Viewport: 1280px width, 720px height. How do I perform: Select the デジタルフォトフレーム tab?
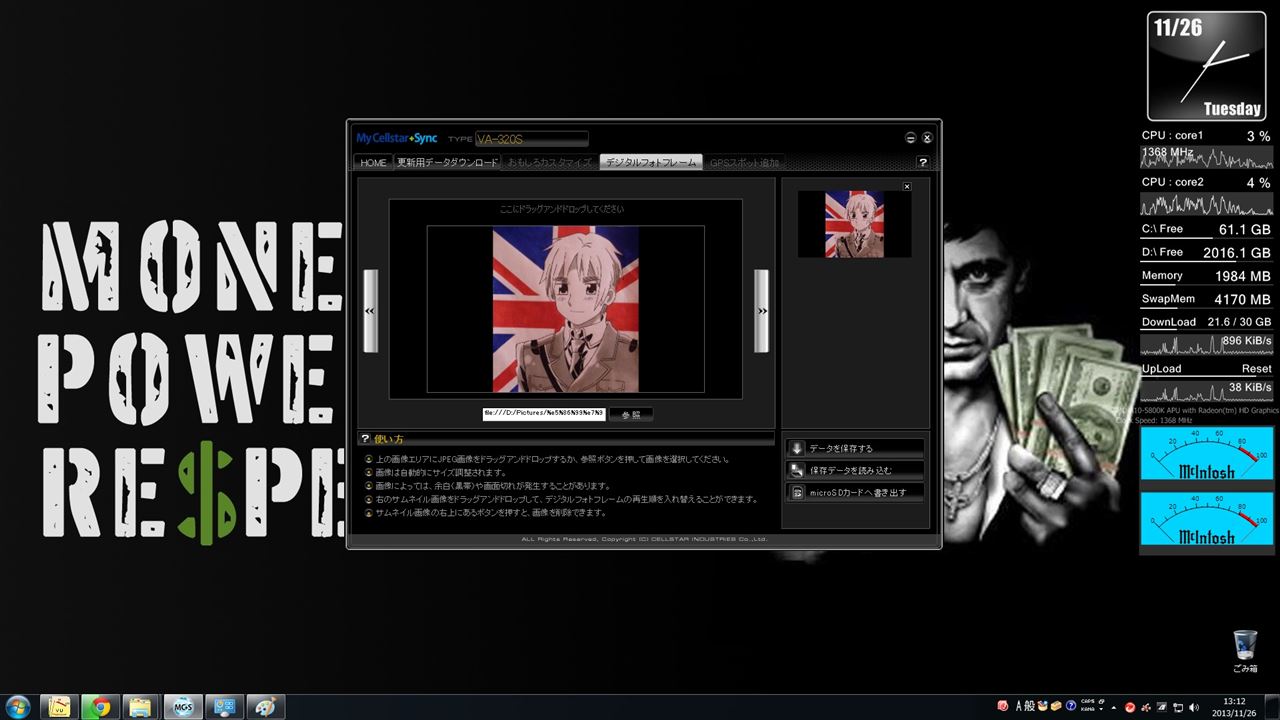point(651,162)
